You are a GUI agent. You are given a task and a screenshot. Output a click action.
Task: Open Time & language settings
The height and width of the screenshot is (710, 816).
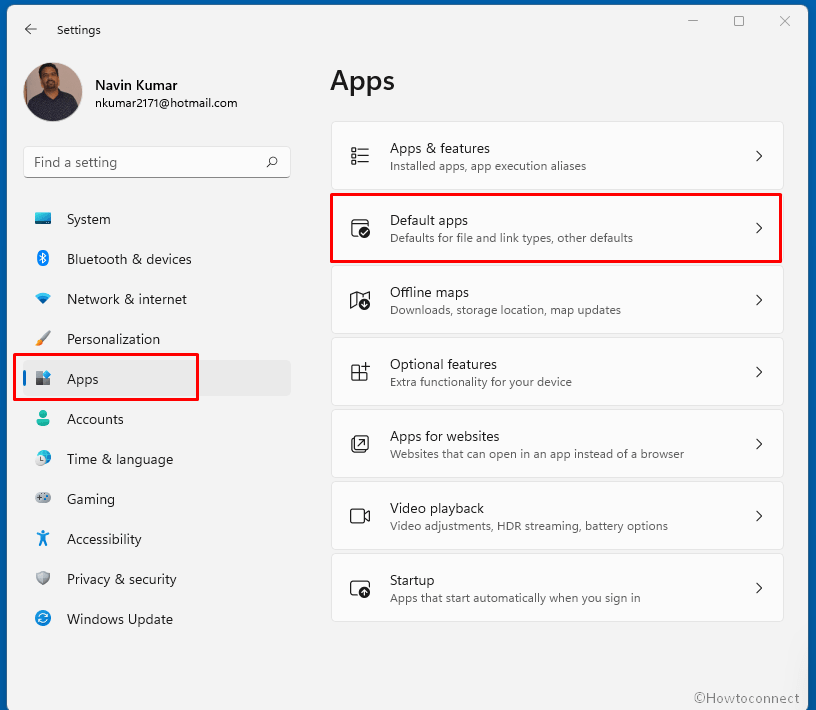pyautogui.click(x=157, y=459)
